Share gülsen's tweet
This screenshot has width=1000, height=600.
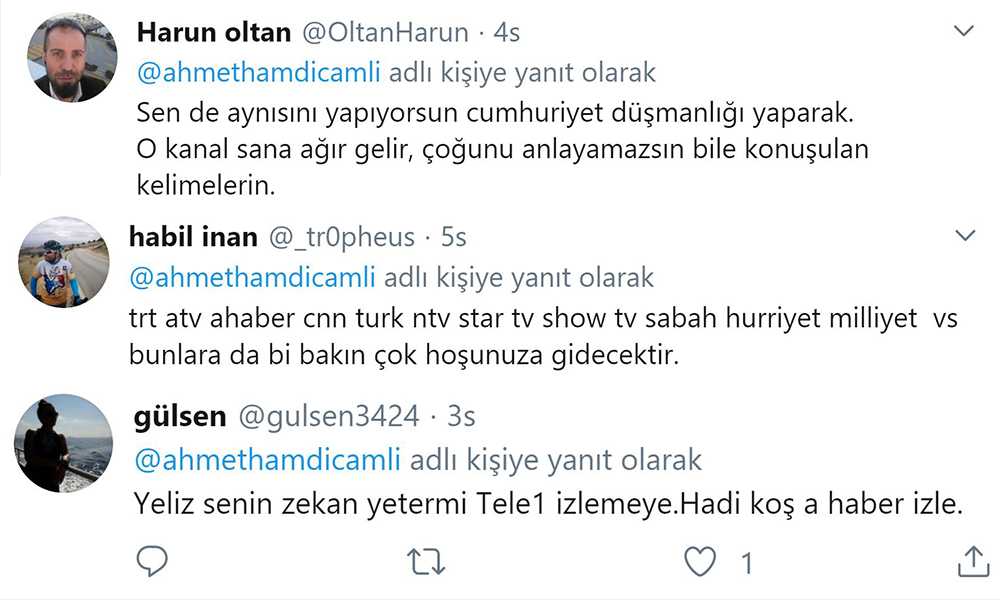[973, 562]
